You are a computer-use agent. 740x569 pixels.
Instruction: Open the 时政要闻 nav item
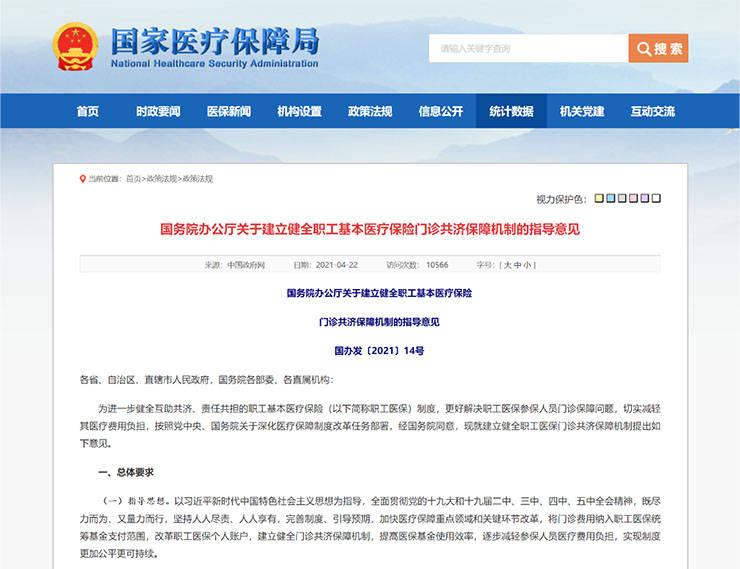coord(158,111)
